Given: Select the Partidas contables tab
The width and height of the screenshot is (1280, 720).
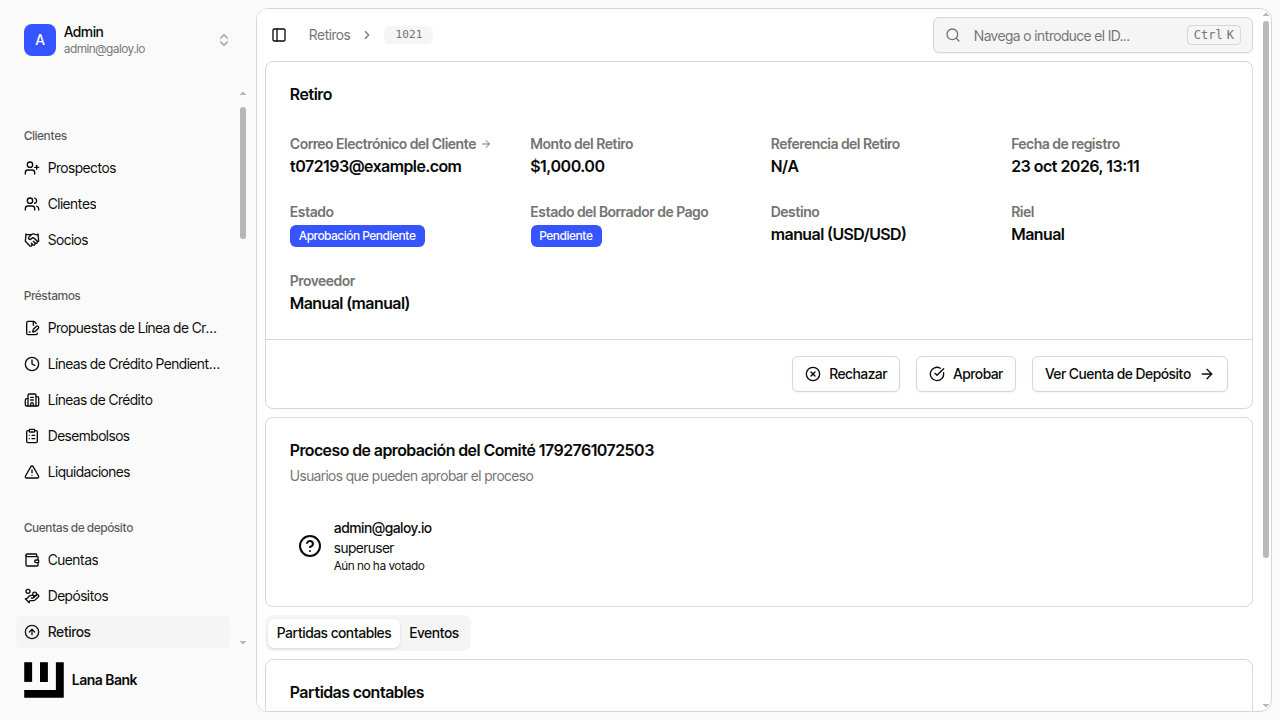Looking at the screenshot, I should (334, 633).
